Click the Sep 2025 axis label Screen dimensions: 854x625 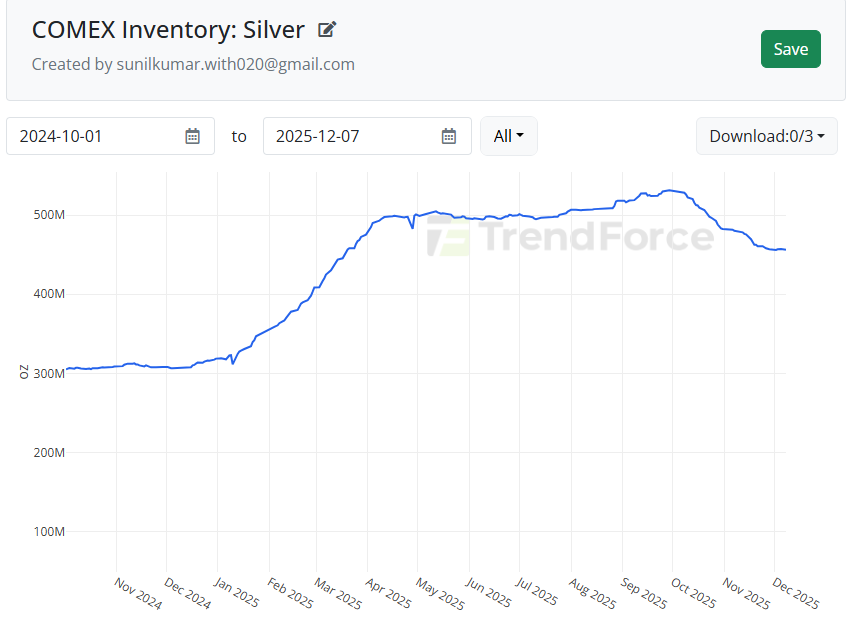click(x=643, y=594)
